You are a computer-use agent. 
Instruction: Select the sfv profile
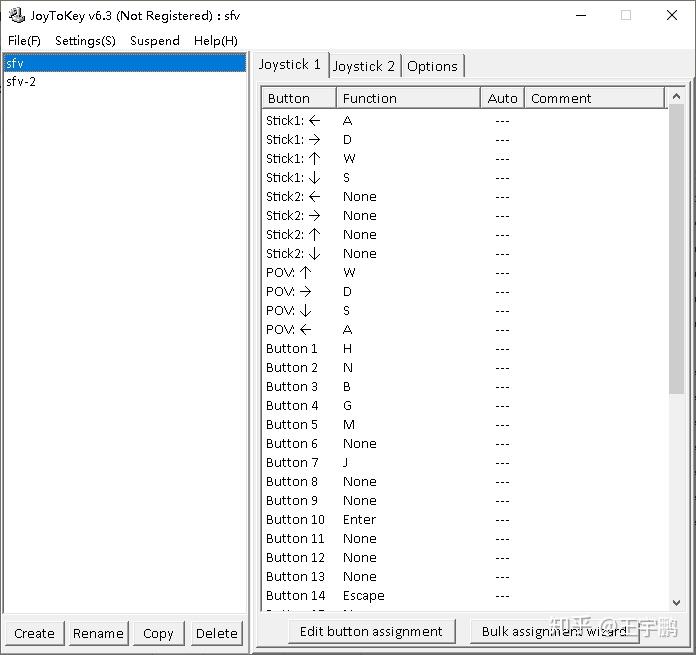coord(125,63)
